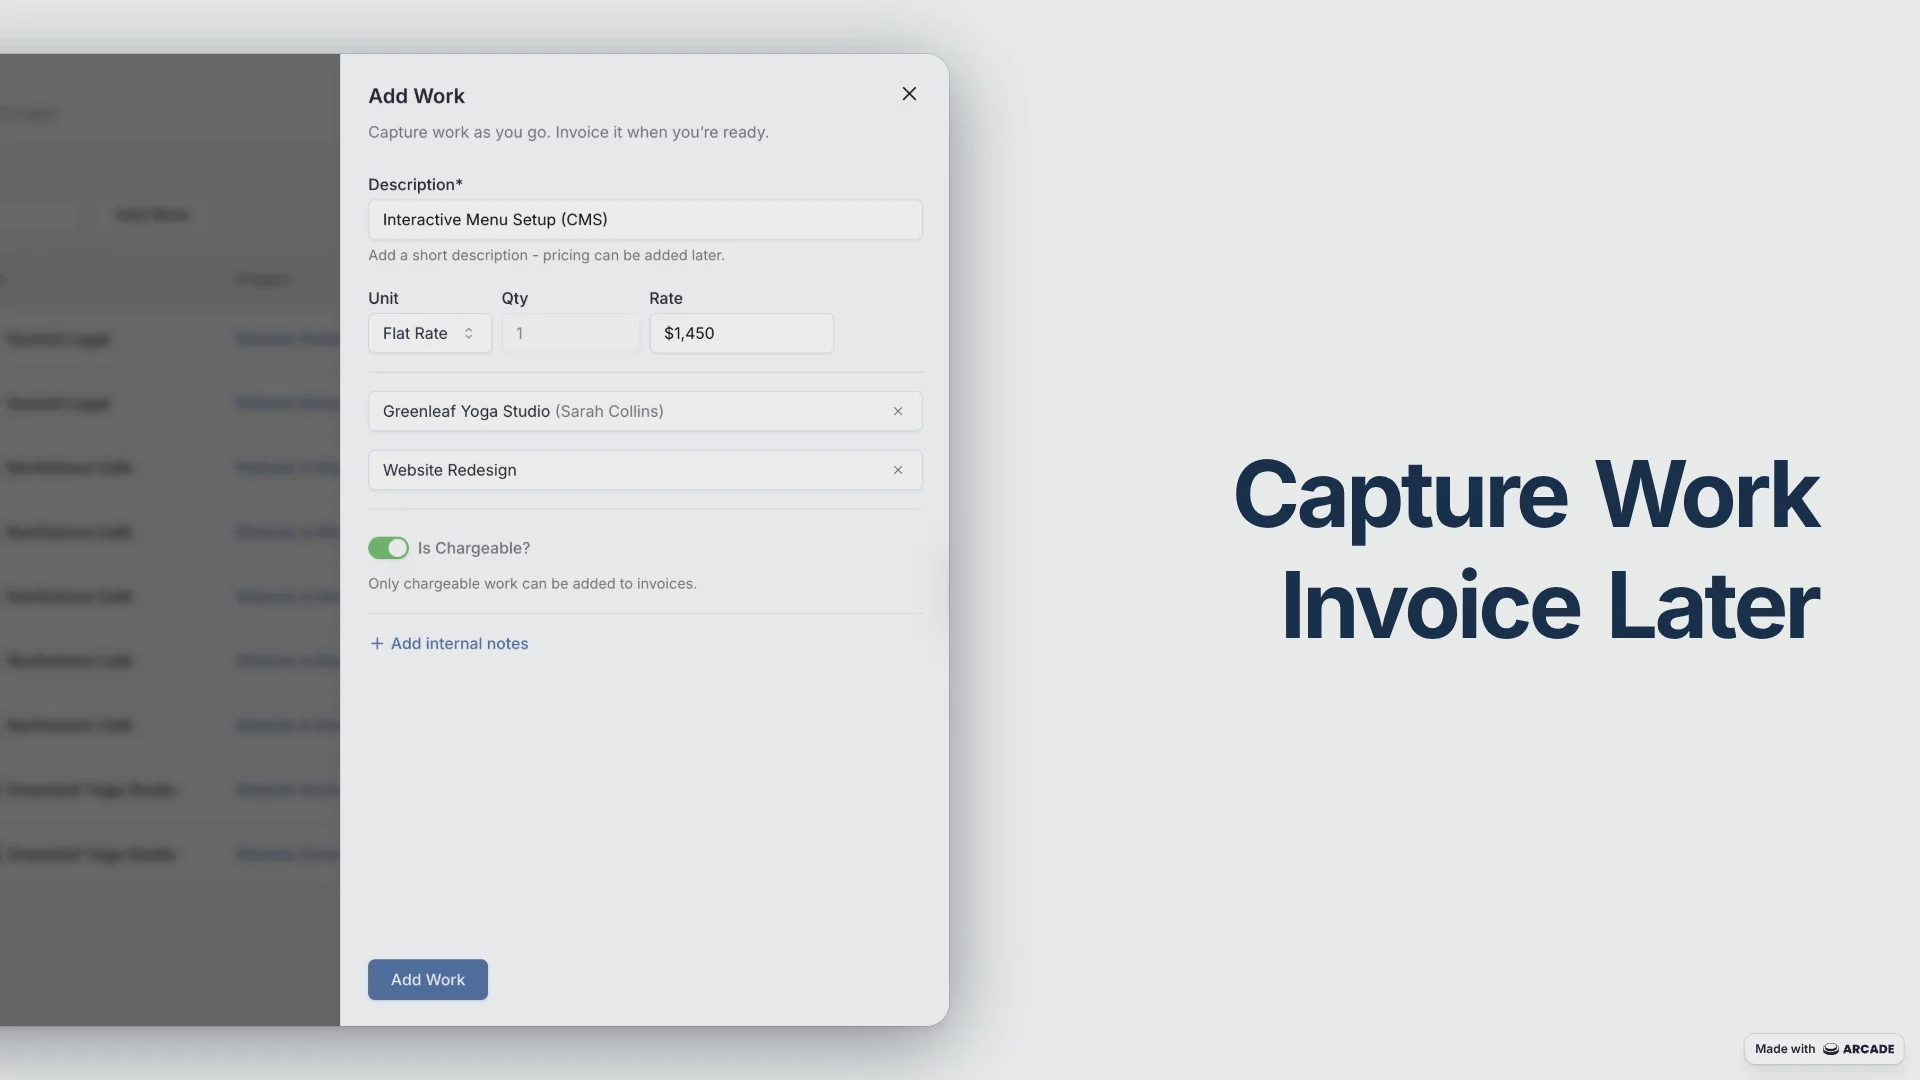Image resolution: width=1920 pixels, height=1080 pixels.
Task: Click the Add Work panel title
Action: click(416, 97)
